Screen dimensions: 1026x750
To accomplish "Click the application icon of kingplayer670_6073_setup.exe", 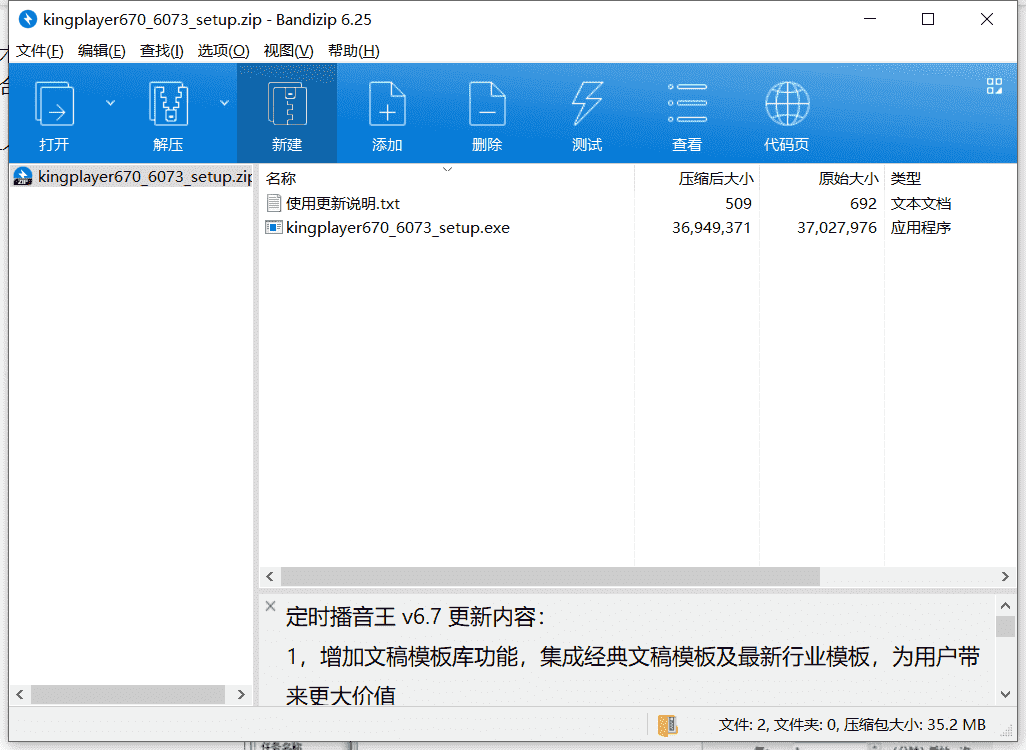I will (274, 228).
